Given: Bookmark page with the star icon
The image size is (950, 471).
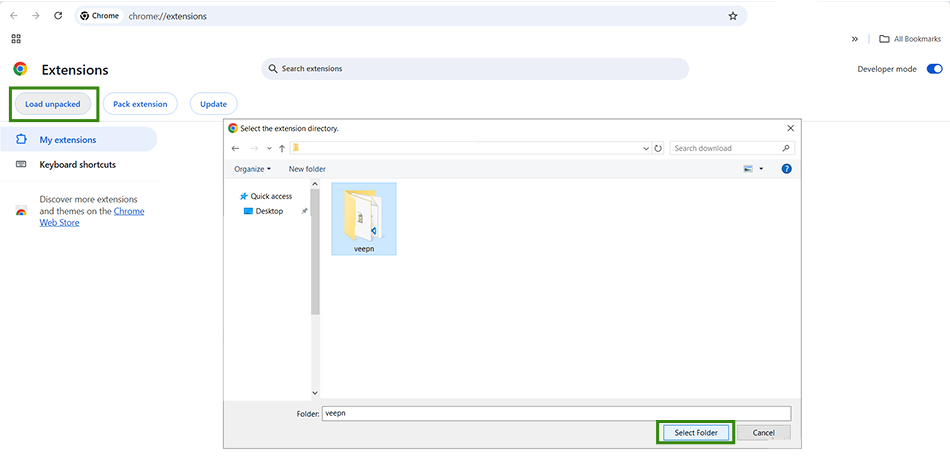Looking at the screenshot, I should (x=733, y=16).
